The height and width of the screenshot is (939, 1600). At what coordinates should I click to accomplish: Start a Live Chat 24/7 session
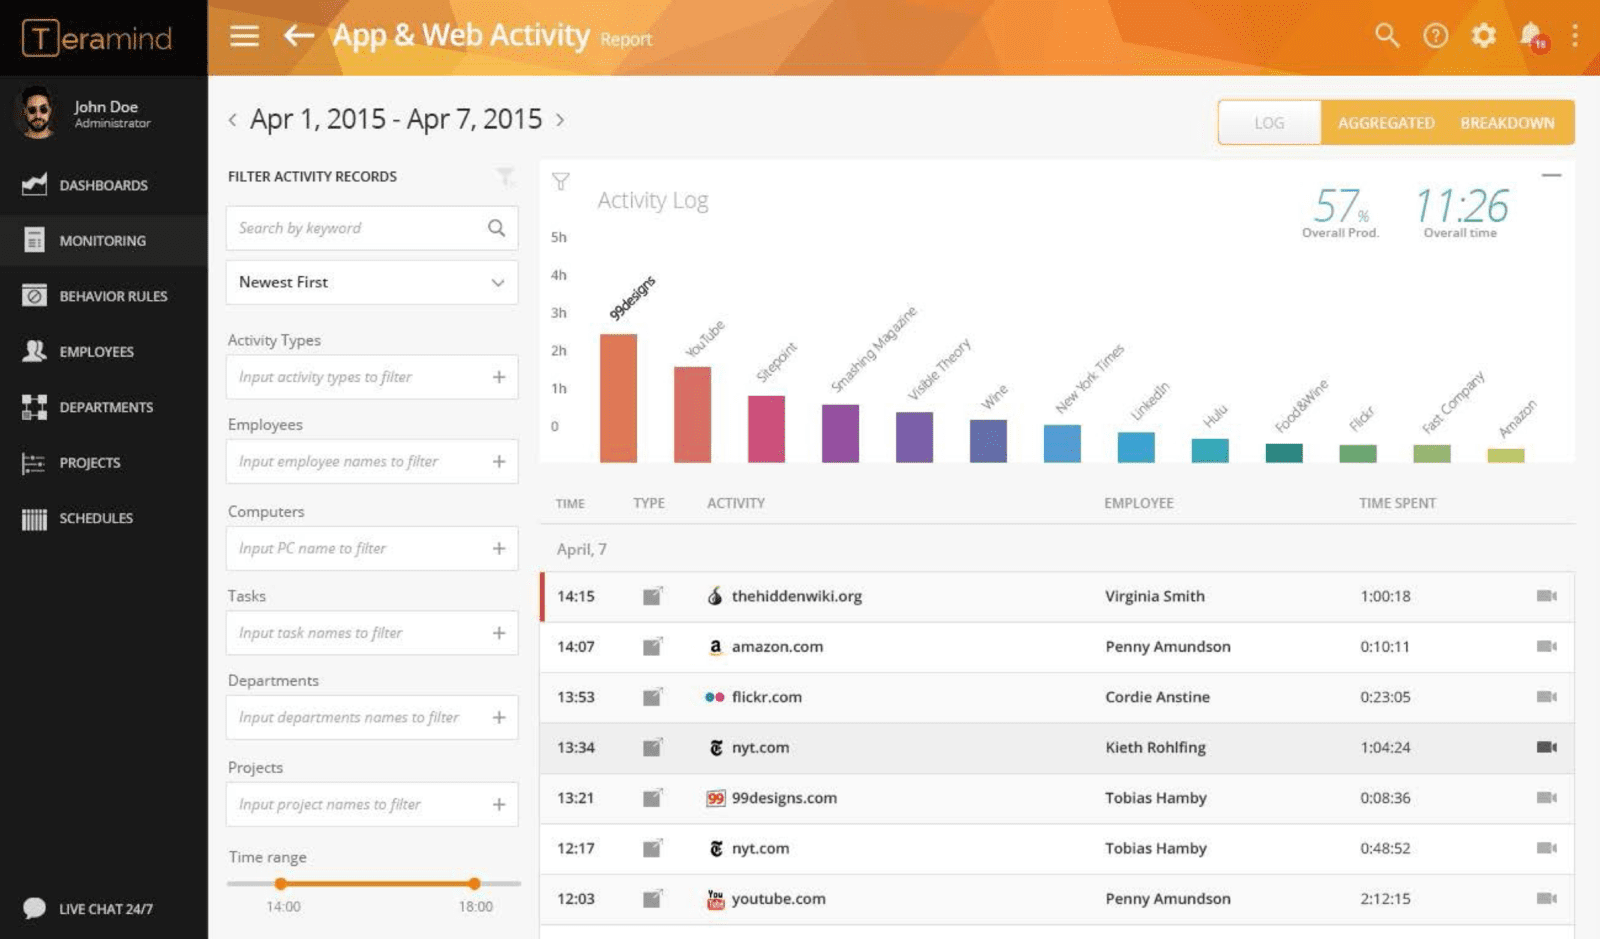[88, 908]
